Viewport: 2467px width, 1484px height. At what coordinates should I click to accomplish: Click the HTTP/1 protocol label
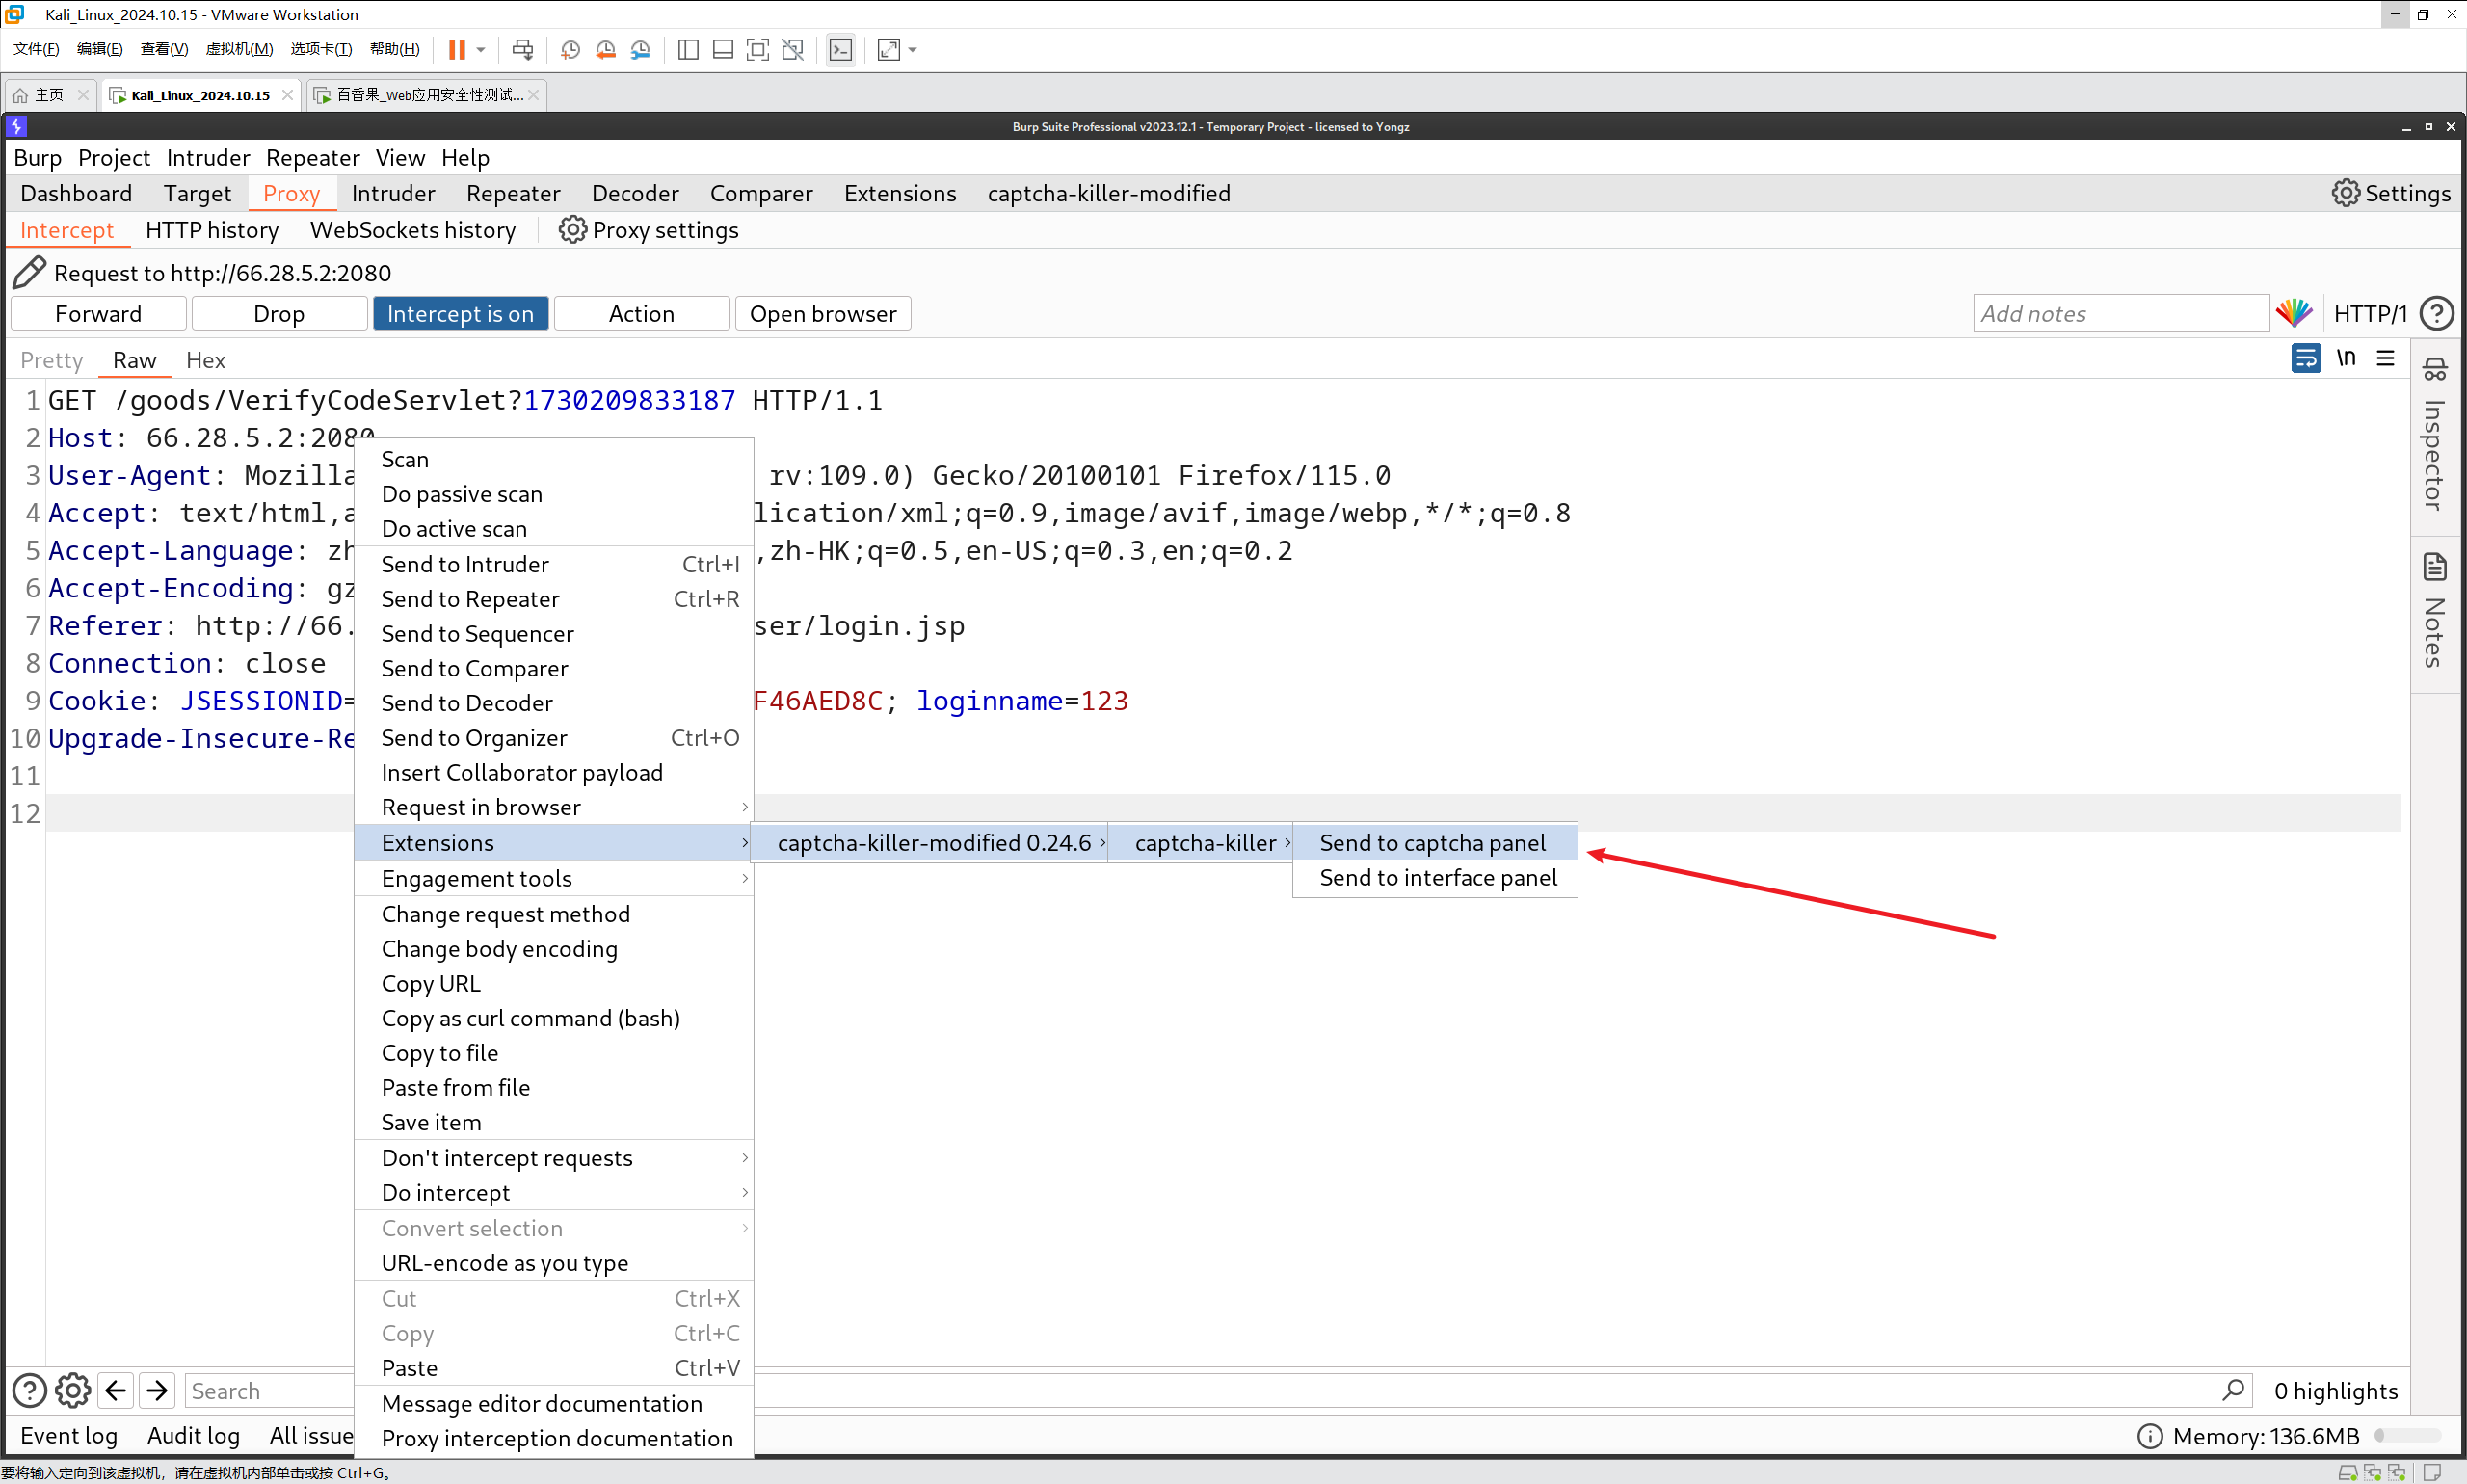(2369, 313)
